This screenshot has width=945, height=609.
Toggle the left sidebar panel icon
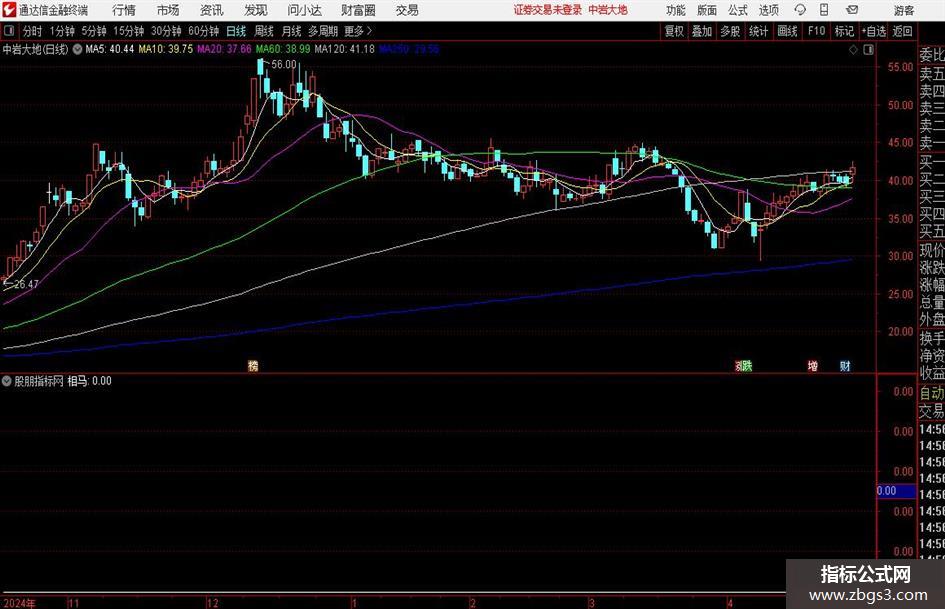[9, 31]
